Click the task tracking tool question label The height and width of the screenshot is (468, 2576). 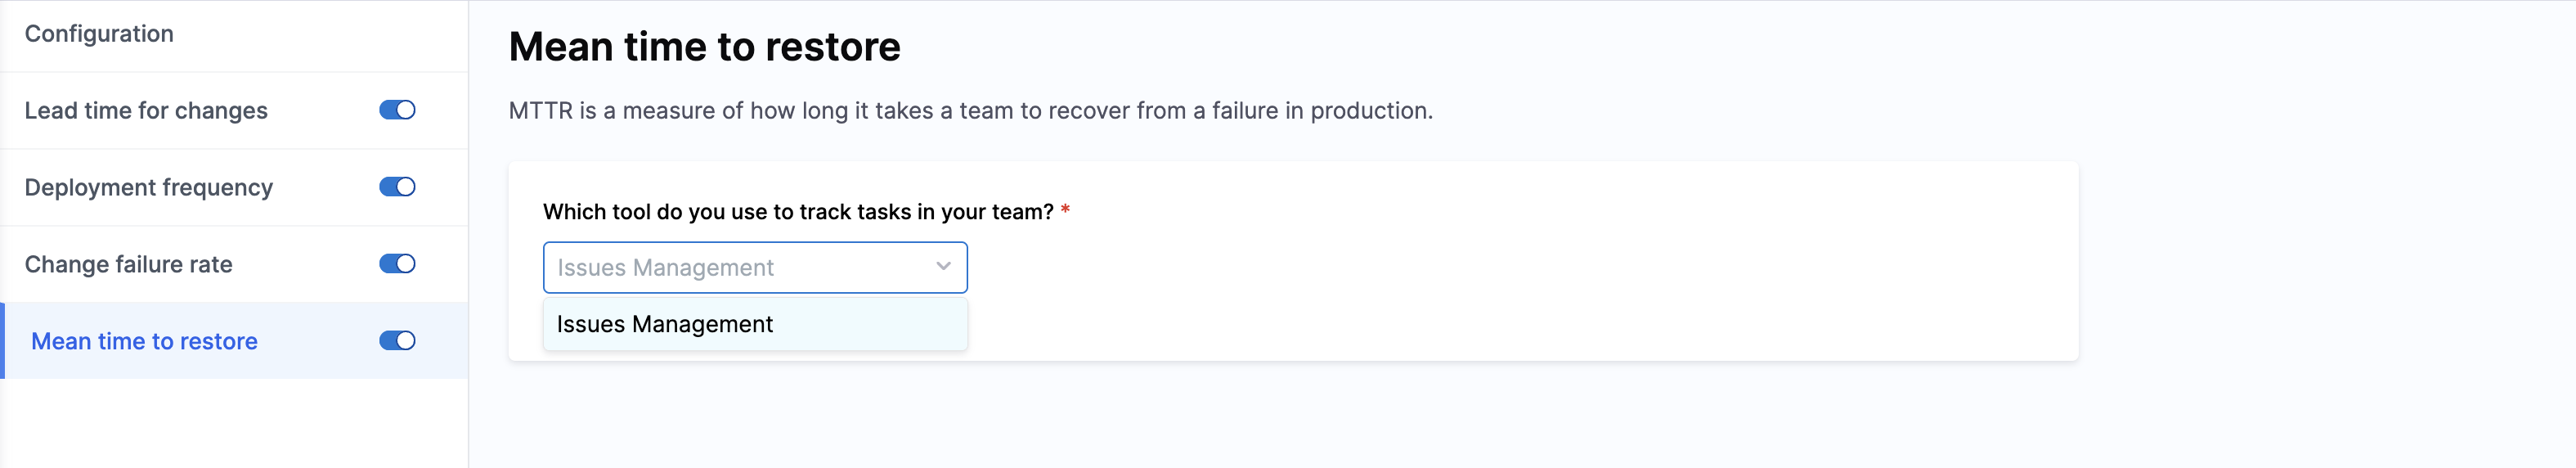coord(797,212)
